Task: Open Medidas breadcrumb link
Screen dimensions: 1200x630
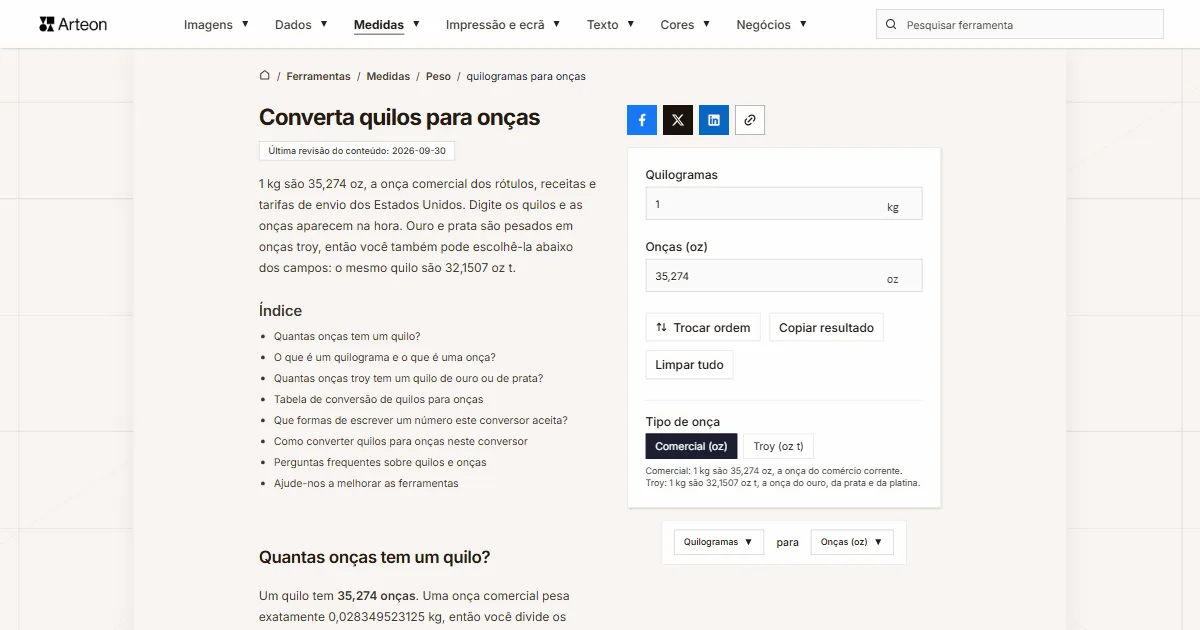Action: point(388,76)
